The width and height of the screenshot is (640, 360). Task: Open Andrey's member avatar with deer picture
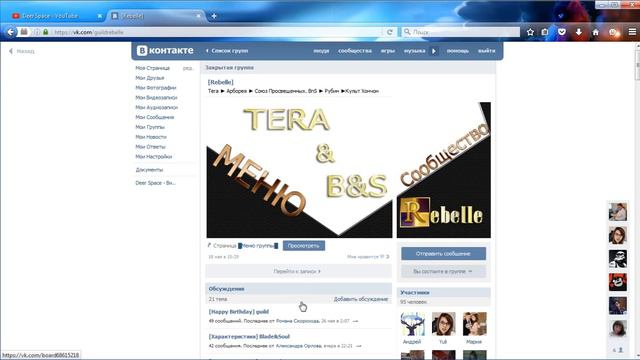pyautogui.click(x=412, y=324)
